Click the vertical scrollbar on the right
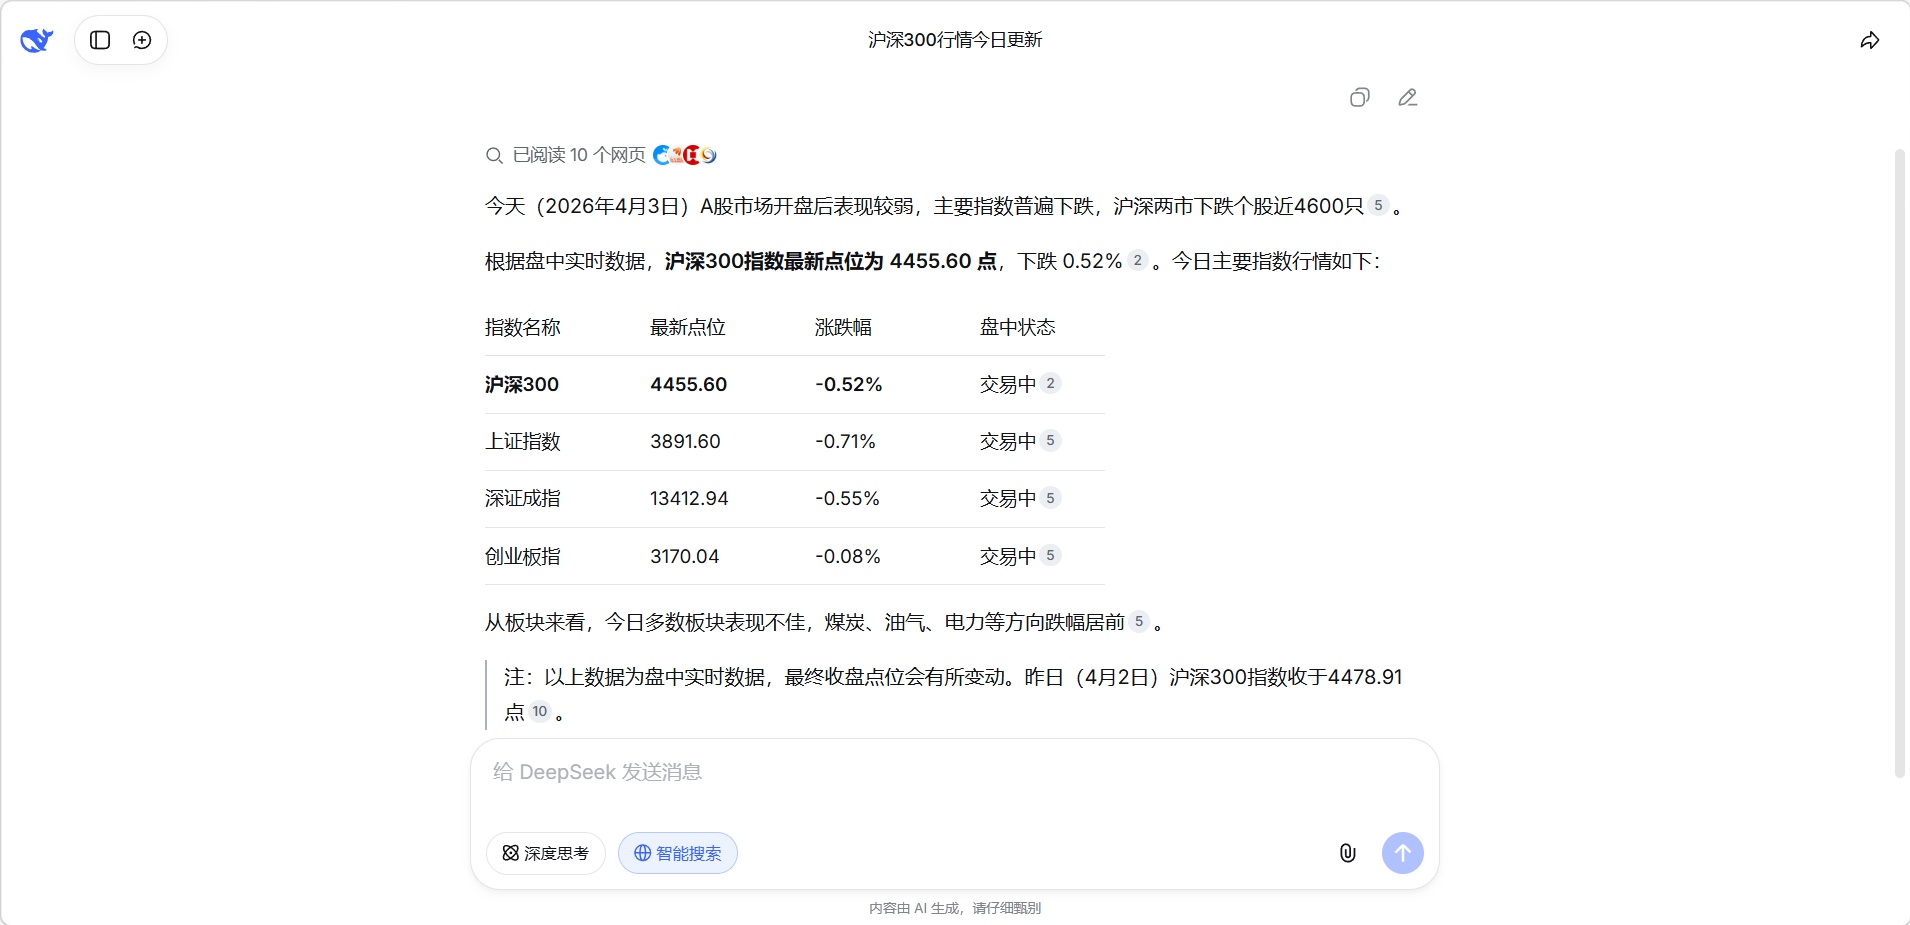This screenshot has height=925, width=1910. [1900, 460]
